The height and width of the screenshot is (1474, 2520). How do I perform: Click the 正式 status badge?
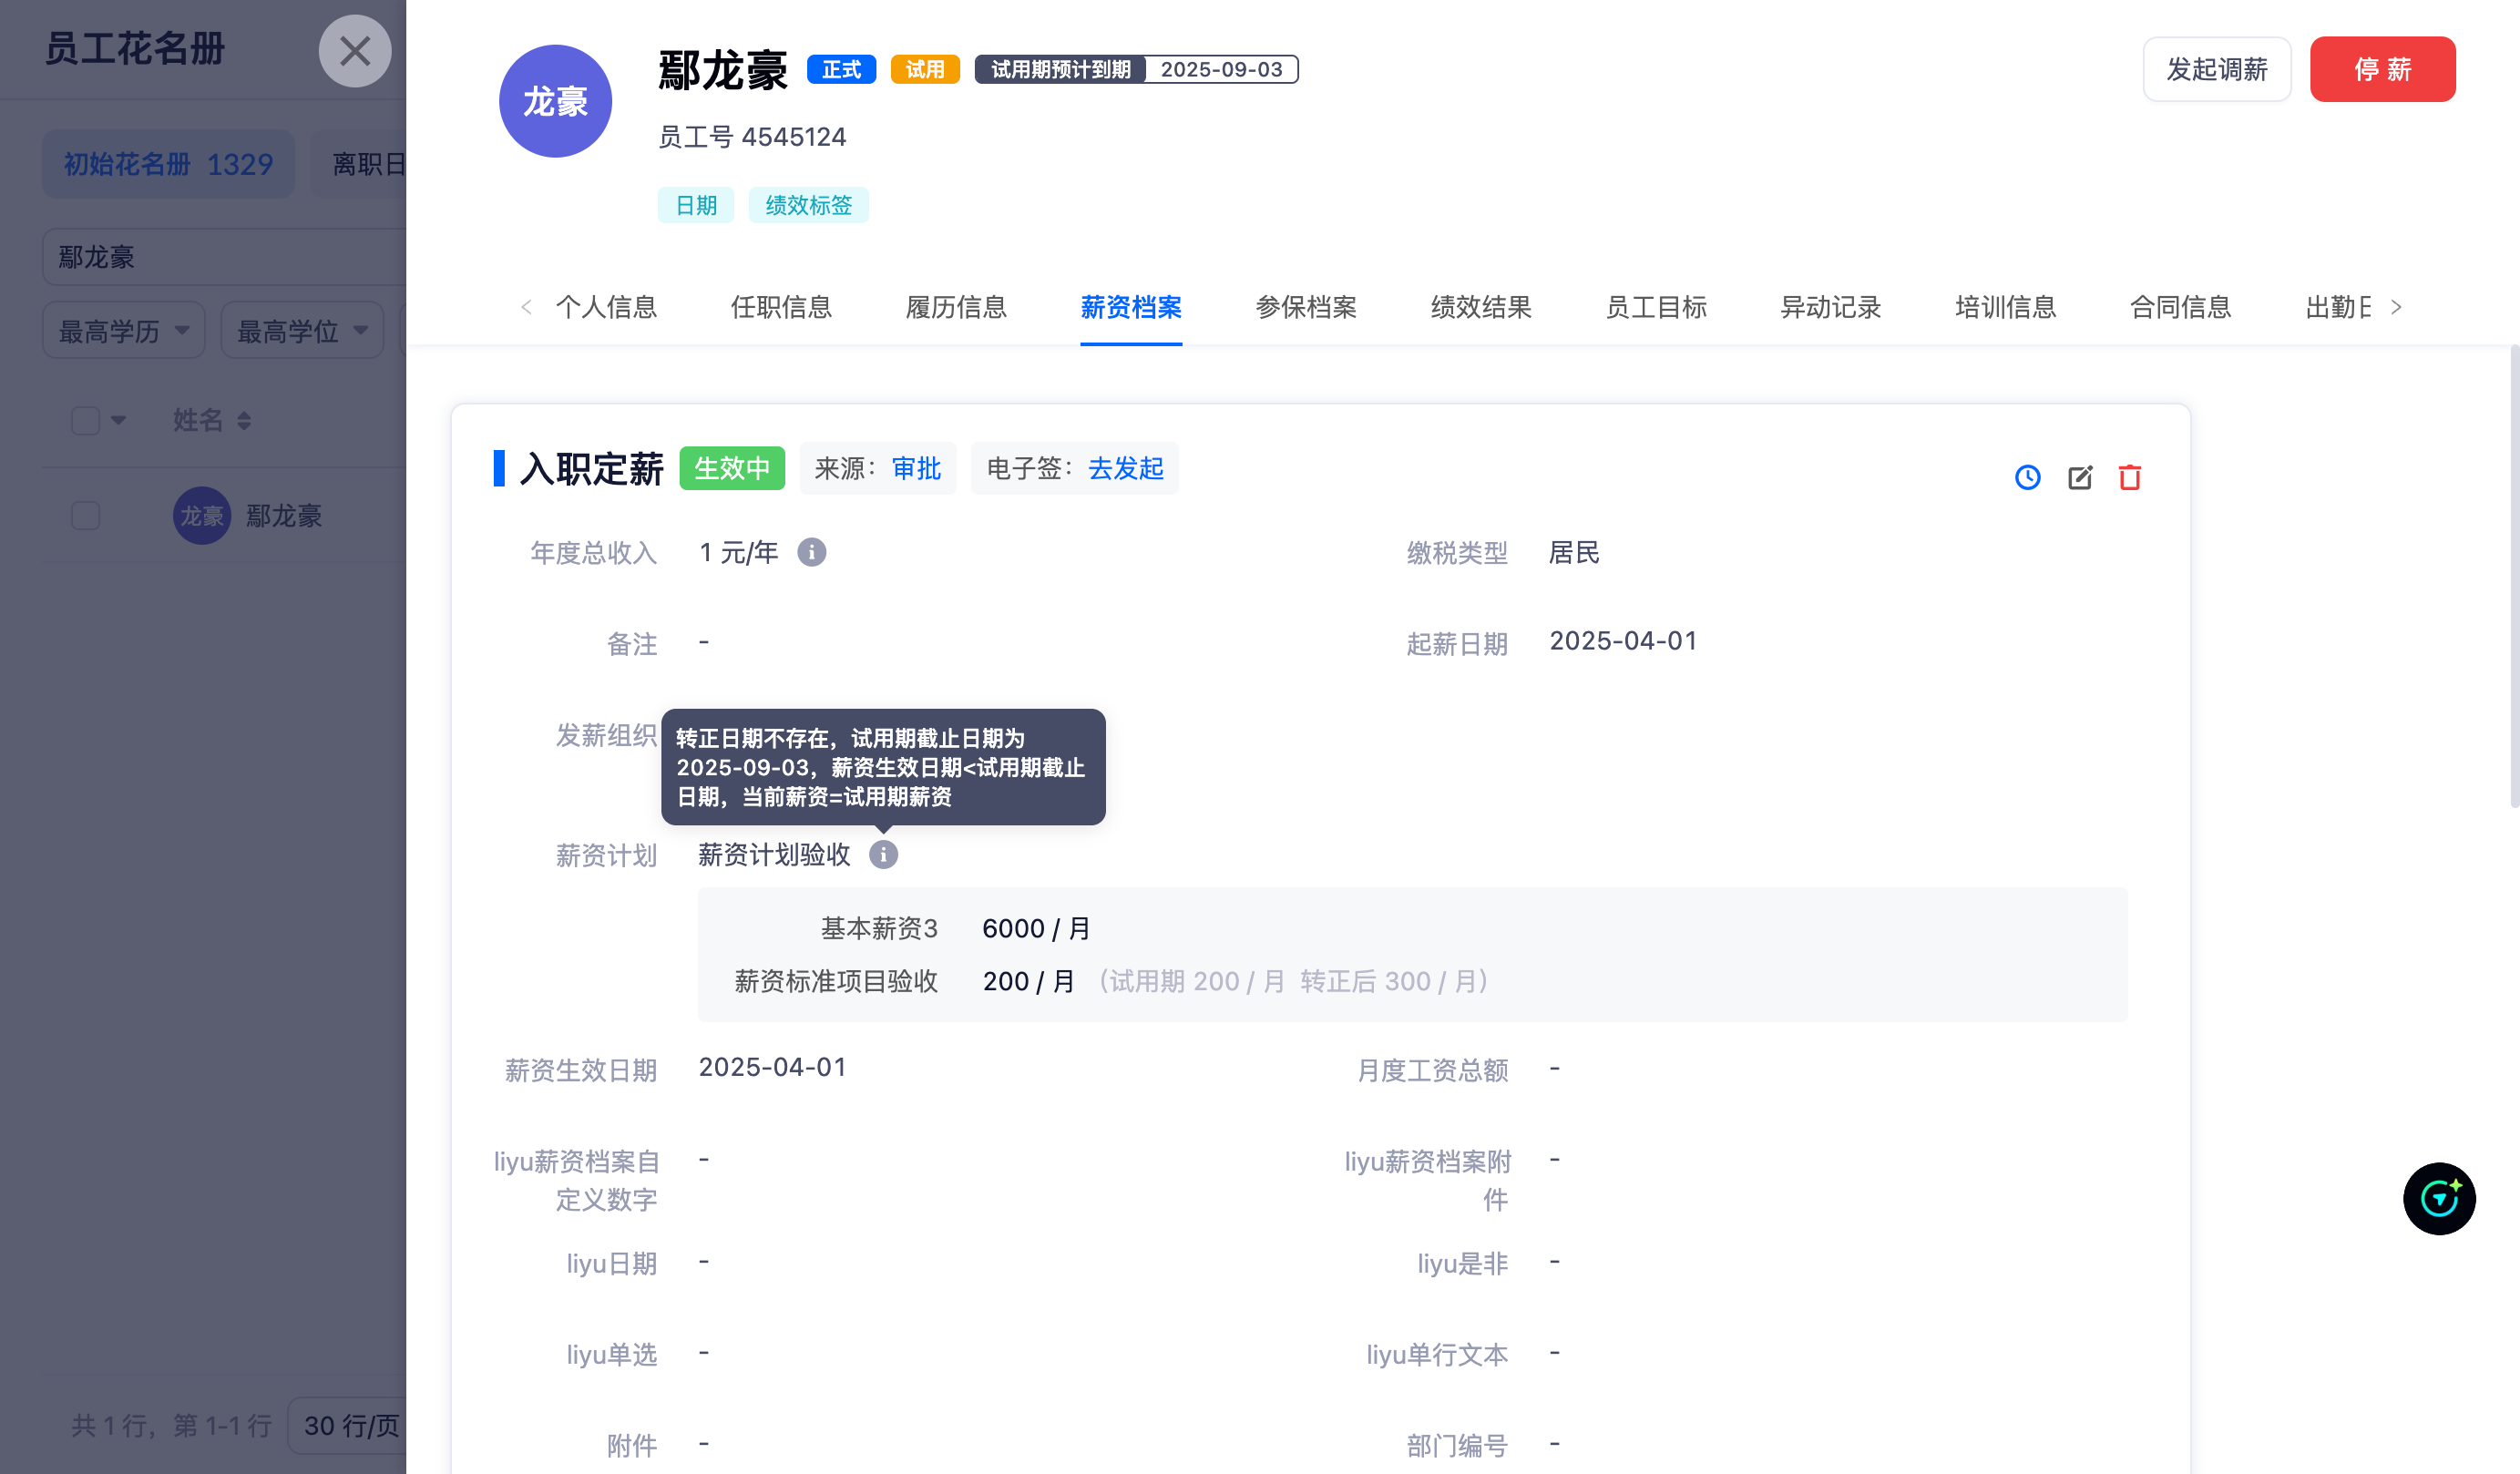click(x=841, y=69)
